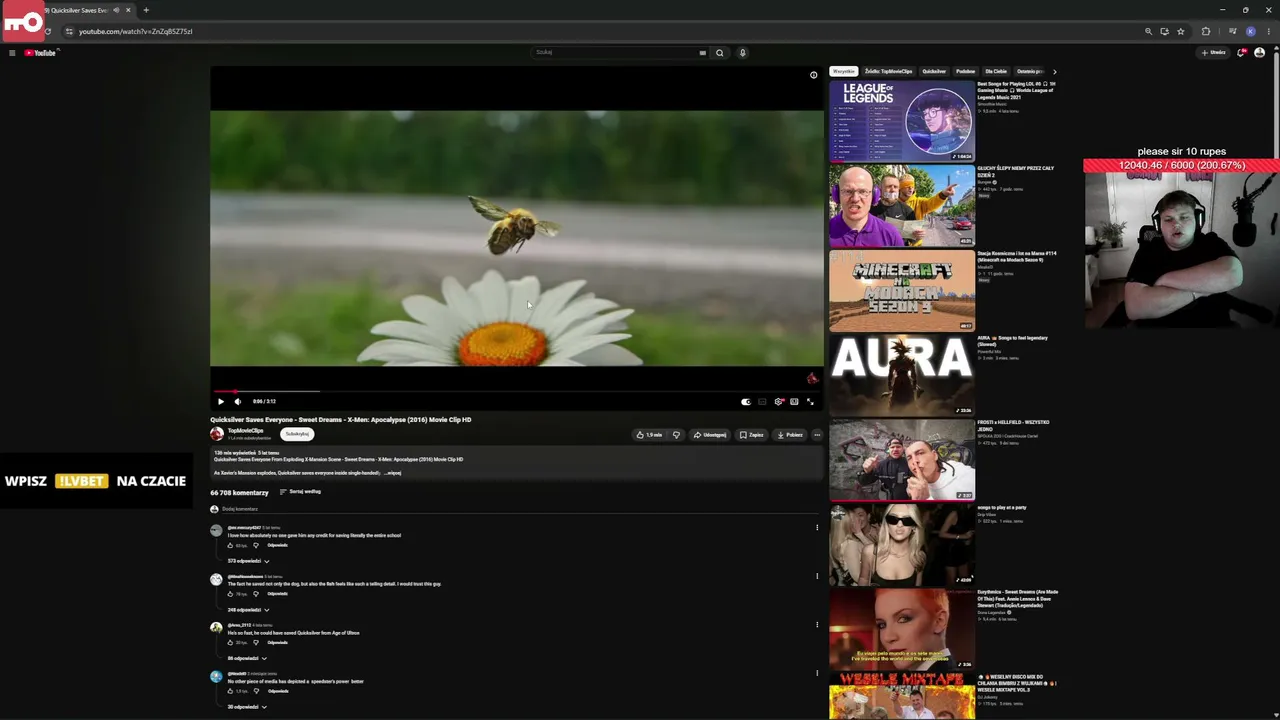1280x720 pixels.
Task: Open options for the speedster's power comment
Action: (817, 673)
